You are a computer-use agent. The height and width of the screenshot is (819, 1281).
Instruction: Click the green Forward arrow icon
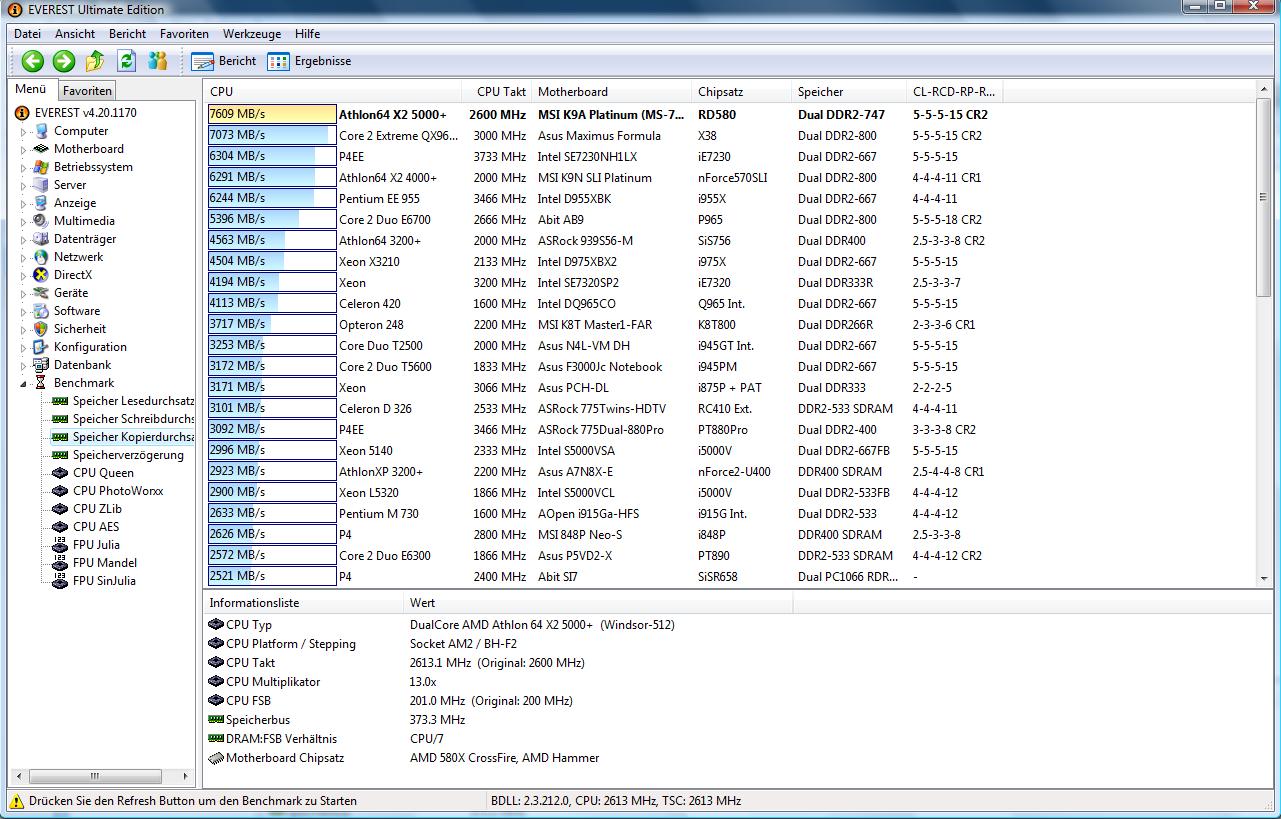[x=64, y=61]
